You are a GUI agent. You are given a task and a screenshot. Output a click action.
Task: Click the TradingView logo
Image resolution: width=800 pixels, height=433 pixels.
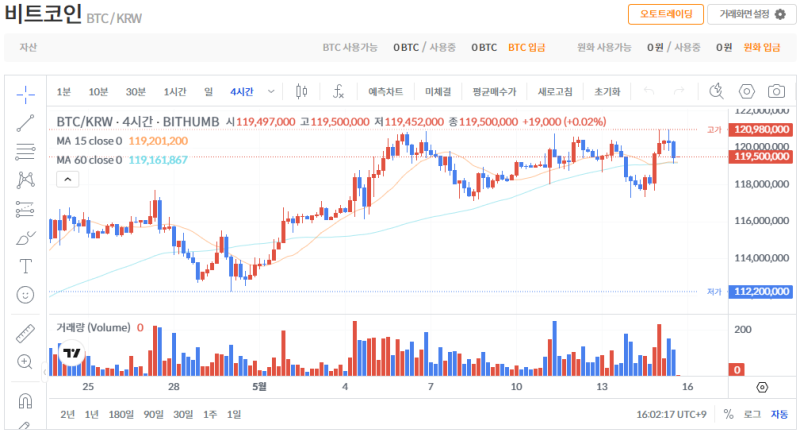tap(71, 353)
